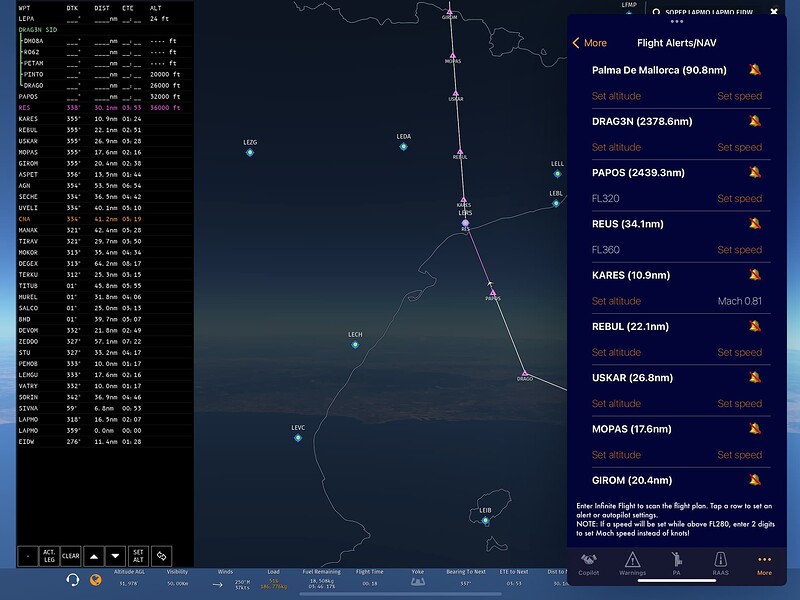Open the PA announcements tab
The width and height of the screenshot is (800, 600).
(677, 564)
